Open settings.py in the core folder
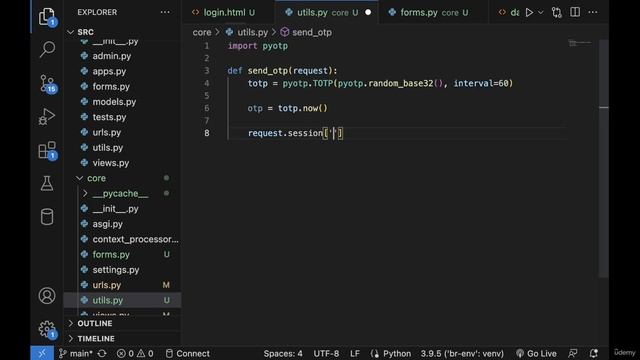Viewport: 640px width, 360px height. [116, 270]
